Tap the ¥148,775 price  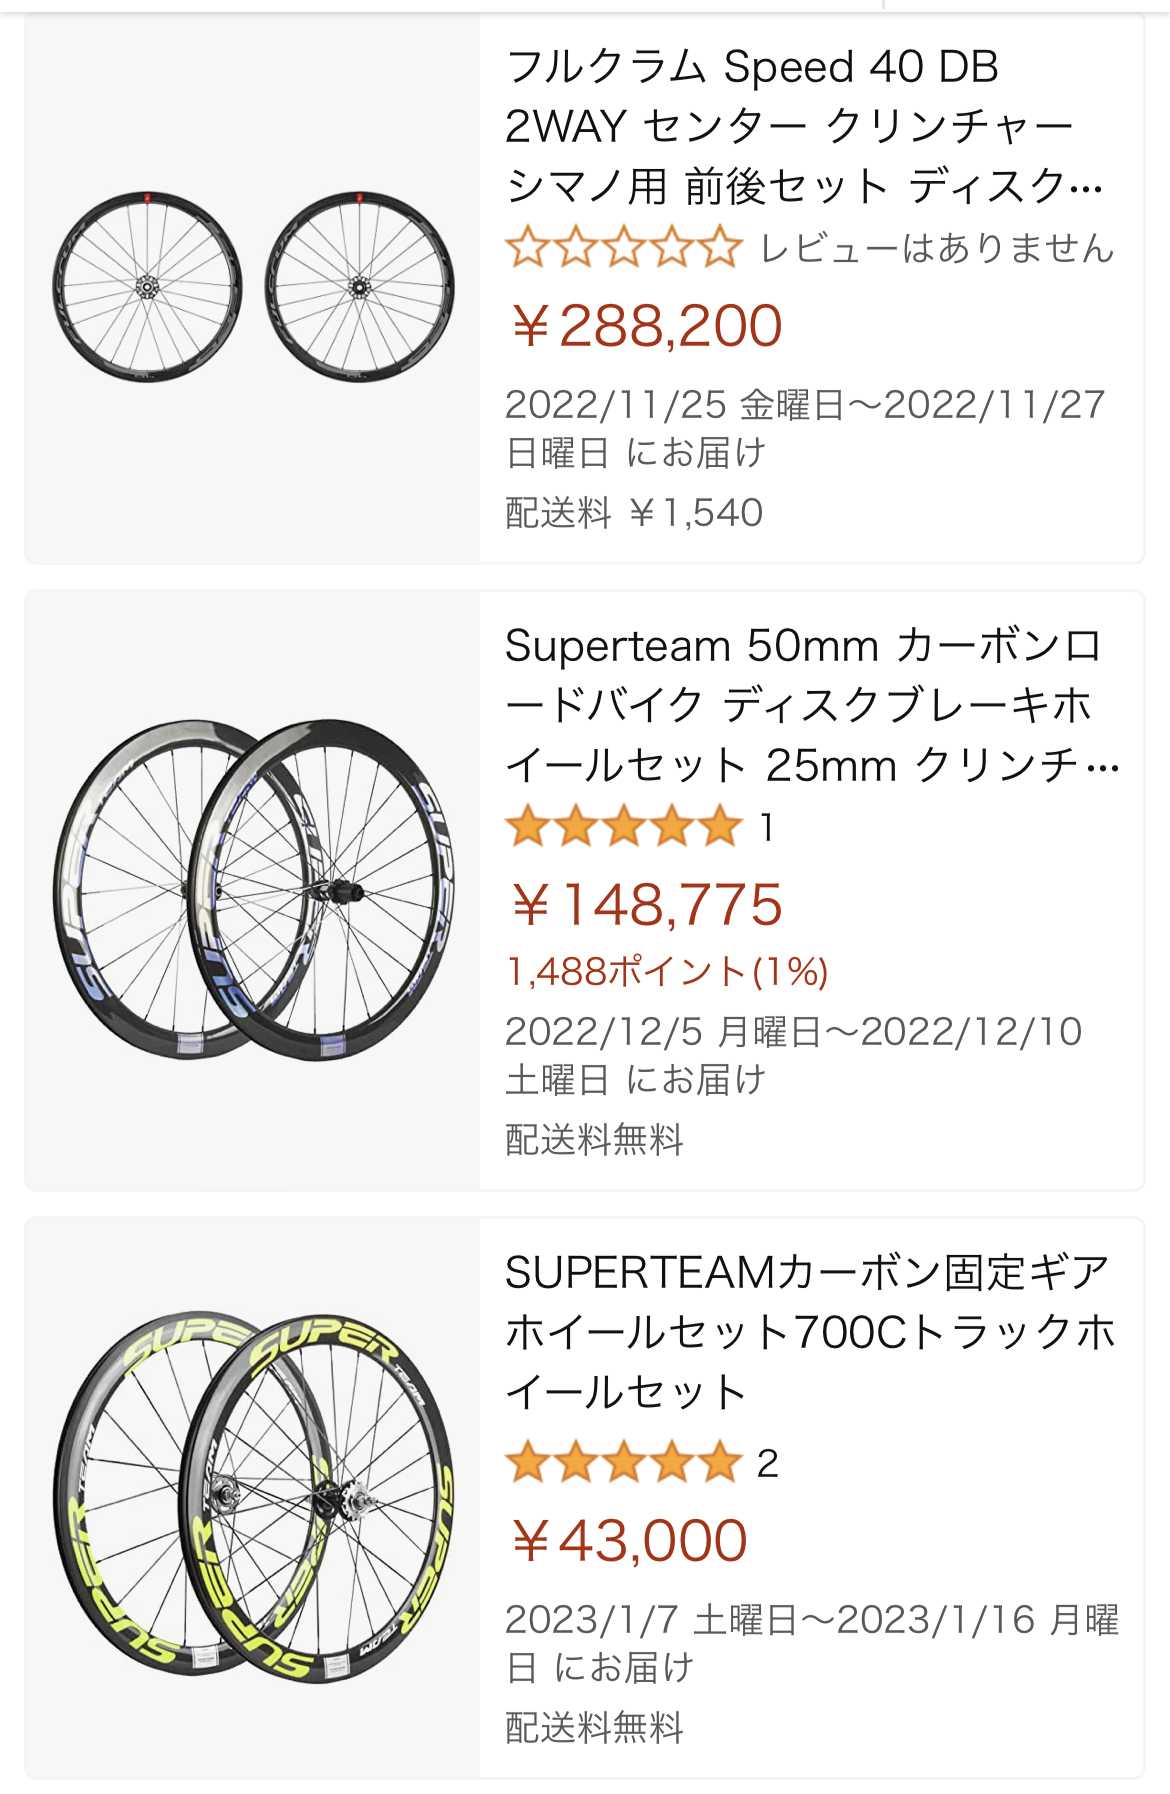[x=646, y=905]
